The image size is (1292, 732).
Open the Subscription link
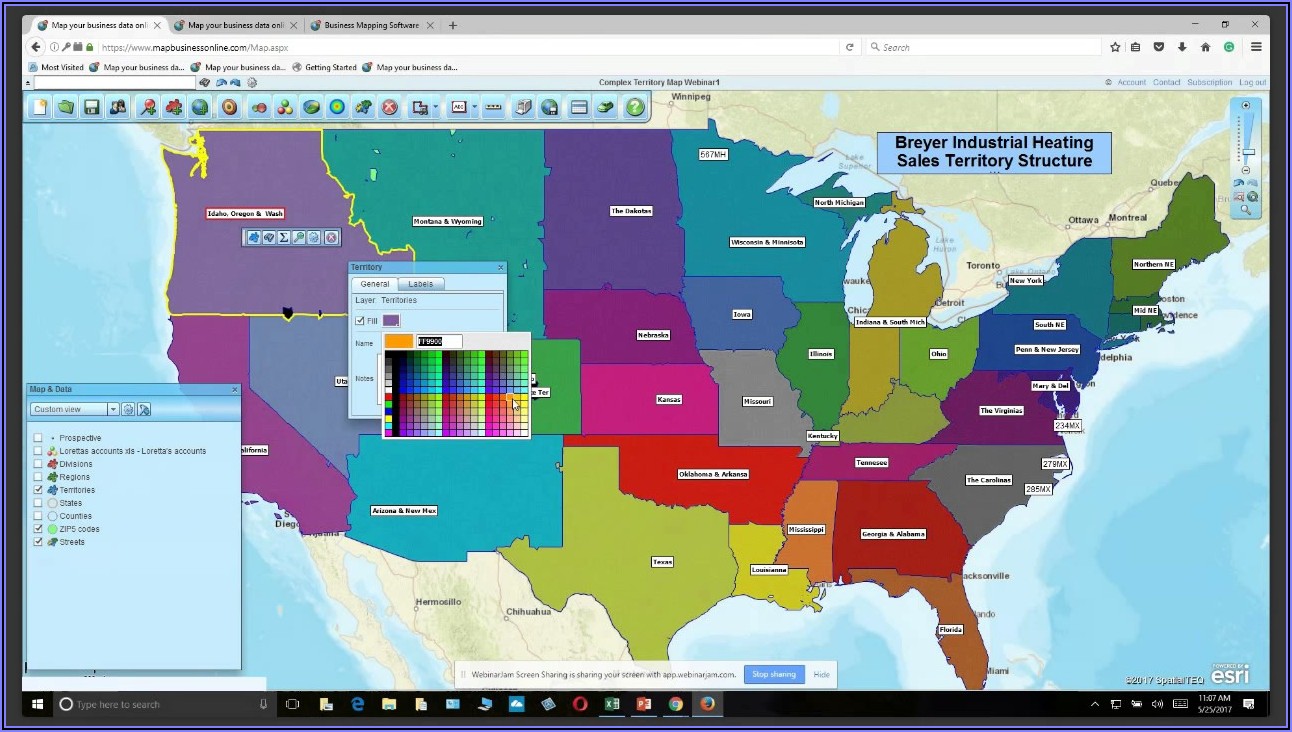pyautogui.click(x=1209, y=82)
